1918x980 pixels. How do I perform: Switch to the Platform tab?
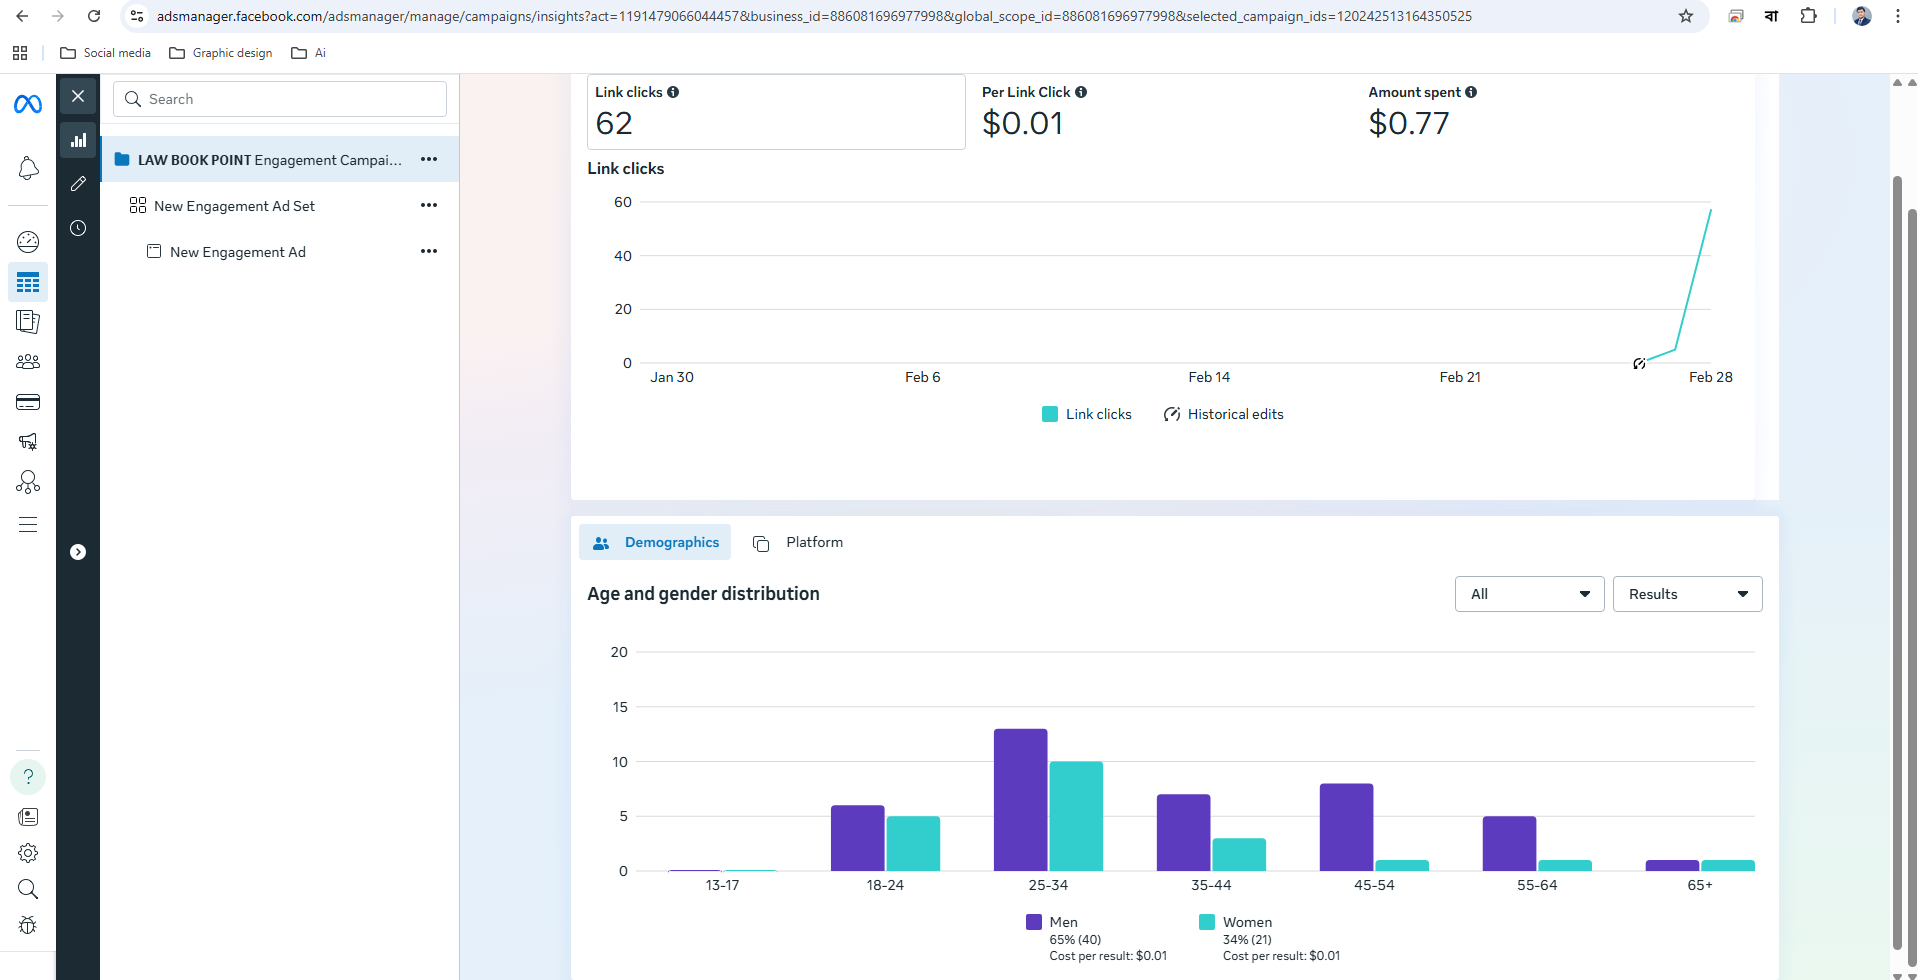tap(798, 542)
